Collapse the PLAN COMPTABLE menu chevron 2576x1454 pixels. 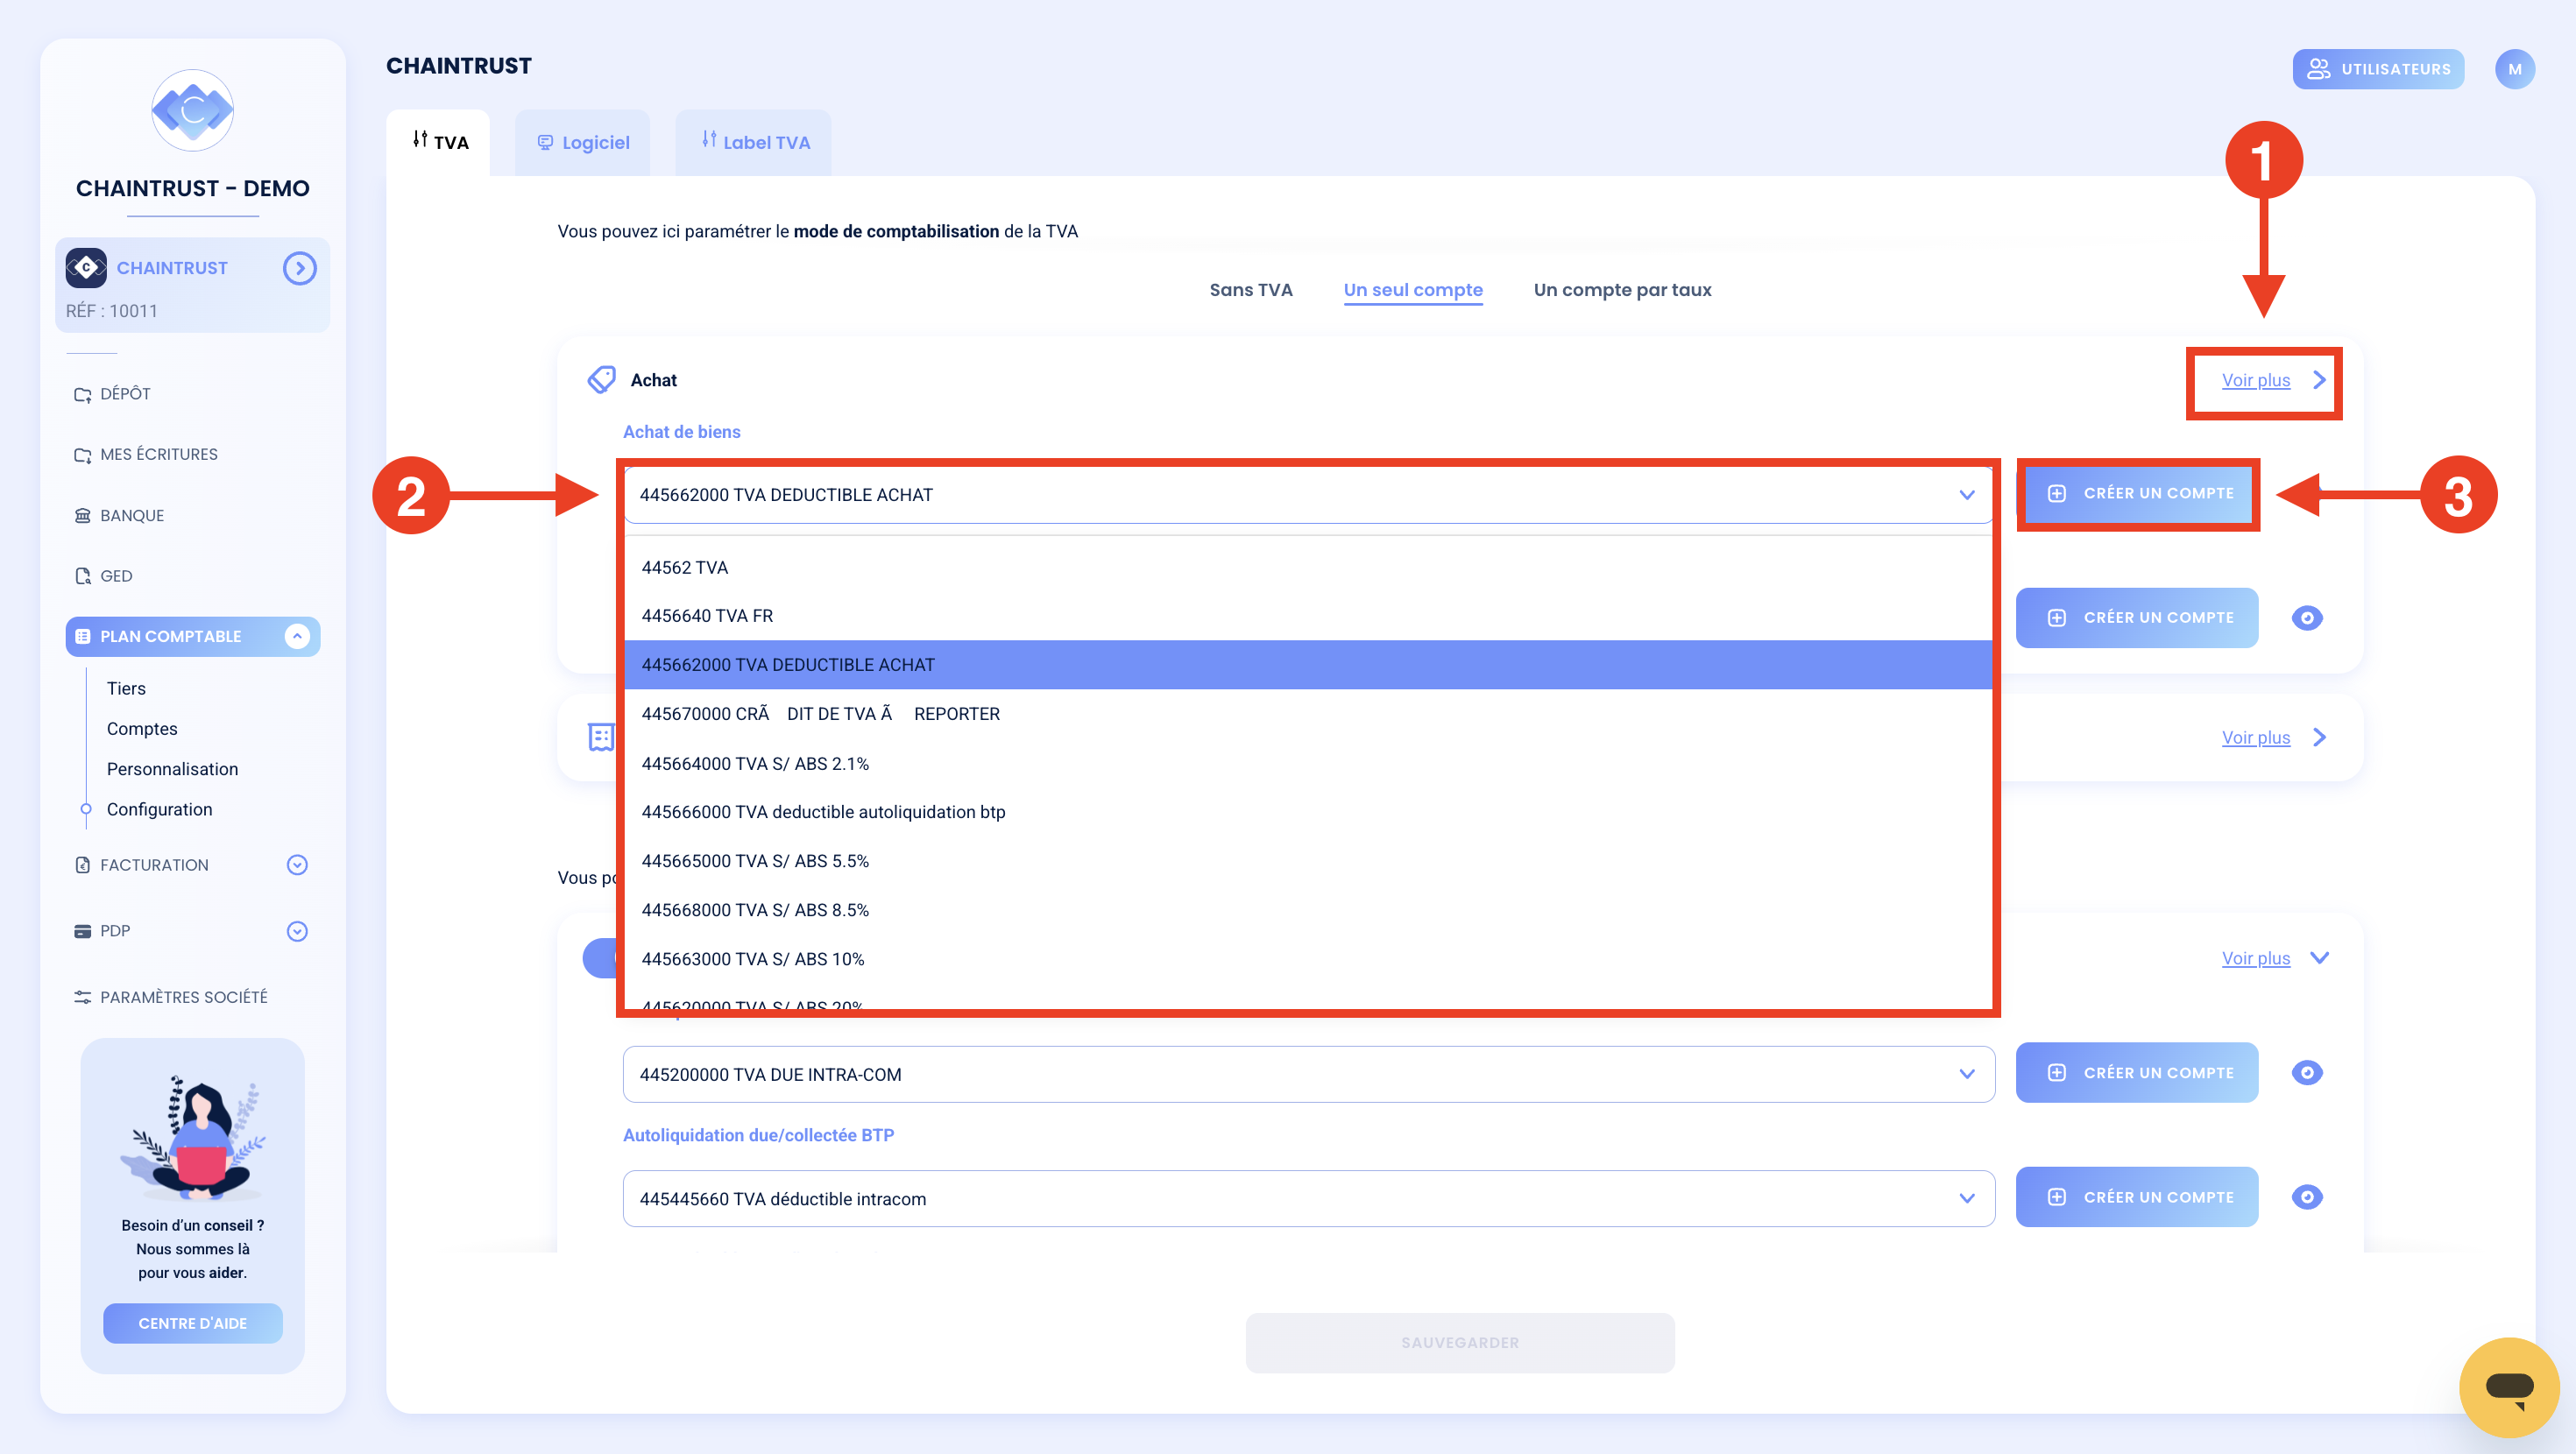[297, 637]
